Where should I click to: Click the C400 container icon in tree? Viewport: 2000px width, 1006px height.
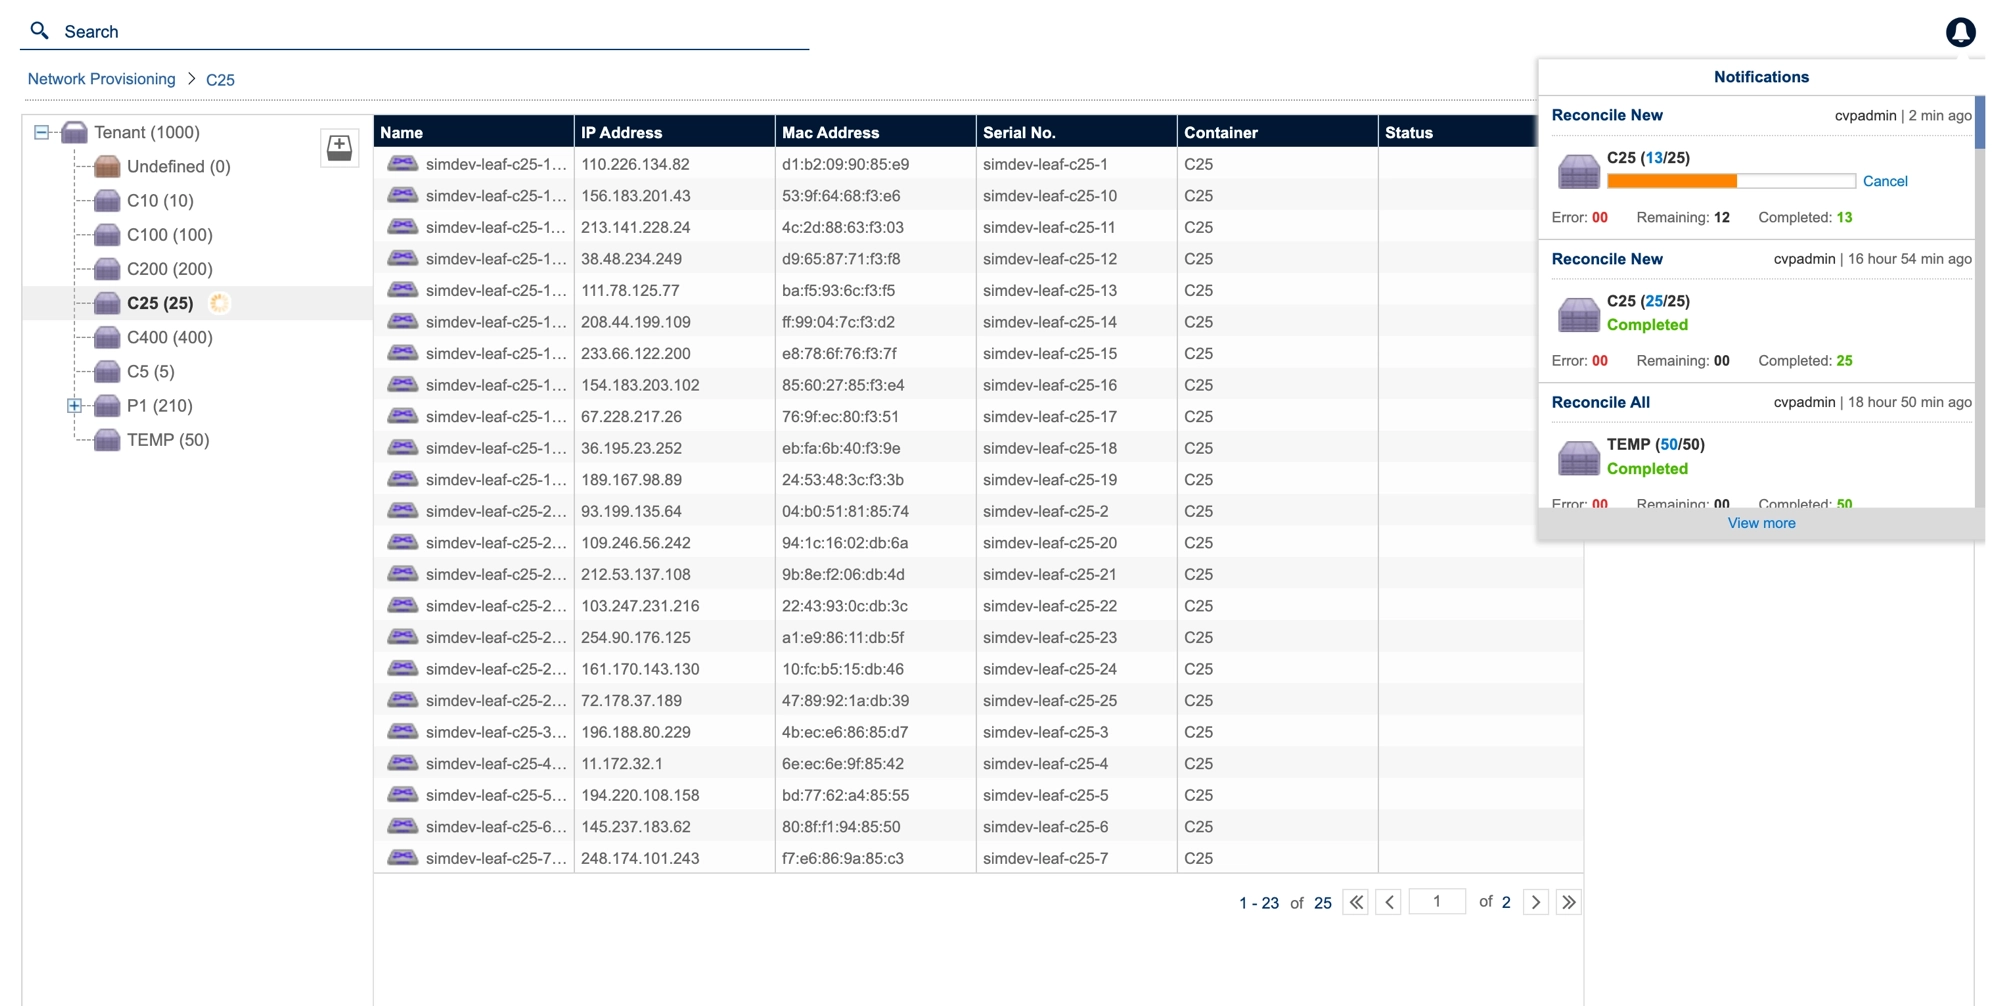(107, 338)
